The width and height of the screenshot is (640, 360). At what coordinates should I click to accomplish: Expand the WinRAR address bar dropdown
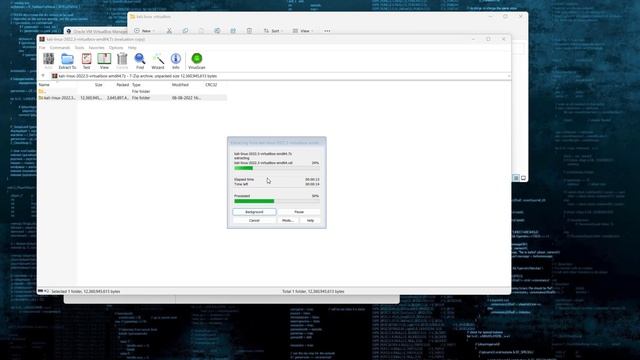508,76
